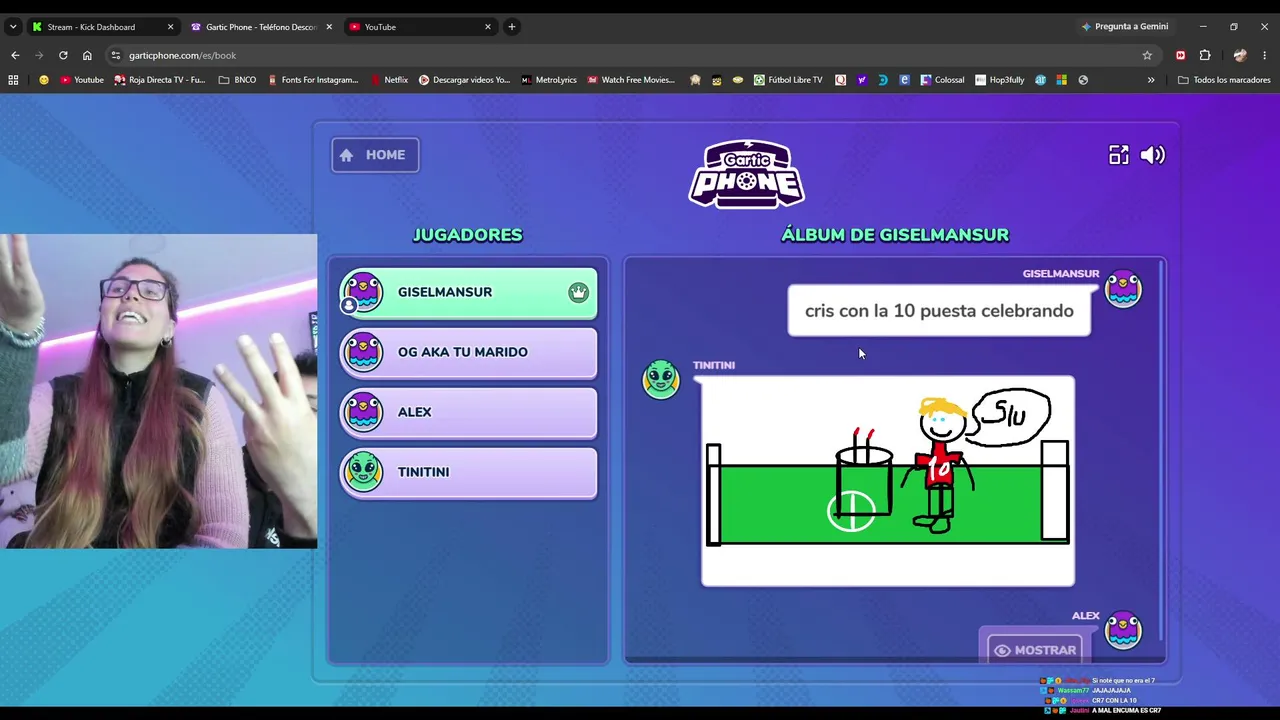Open the Fonts For Instagram bookmark

point(312,80)
